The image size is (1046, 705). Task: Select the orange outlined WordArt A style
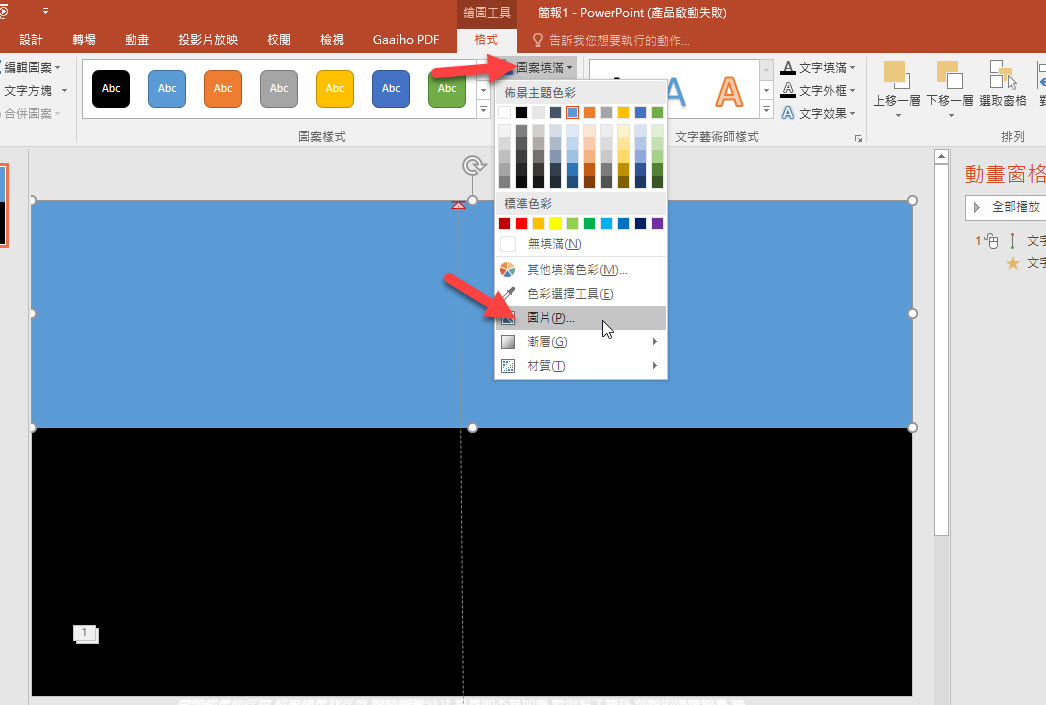[x=728, y=91]
